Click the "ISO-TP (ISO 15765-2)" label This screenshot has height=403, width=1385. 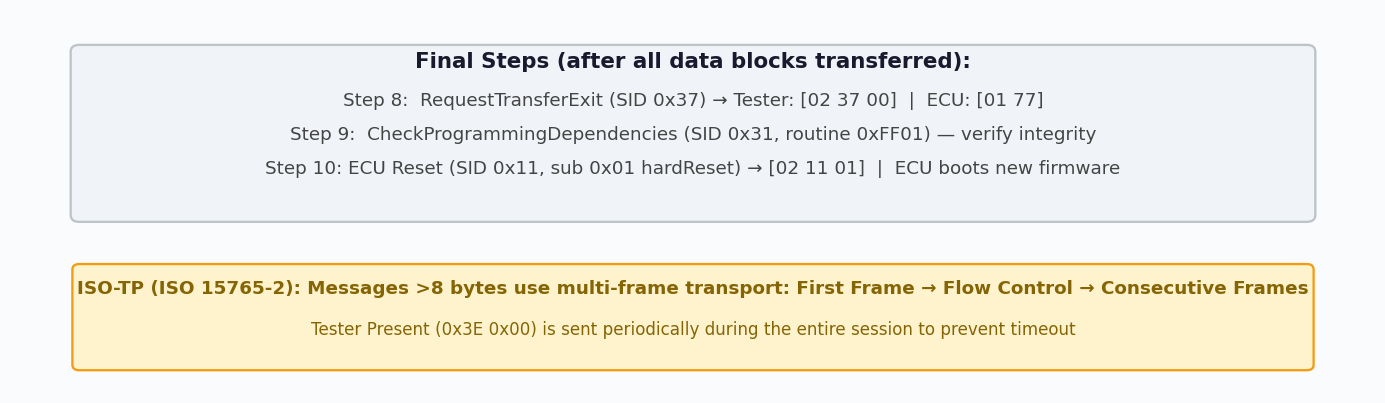click(188, 289)
